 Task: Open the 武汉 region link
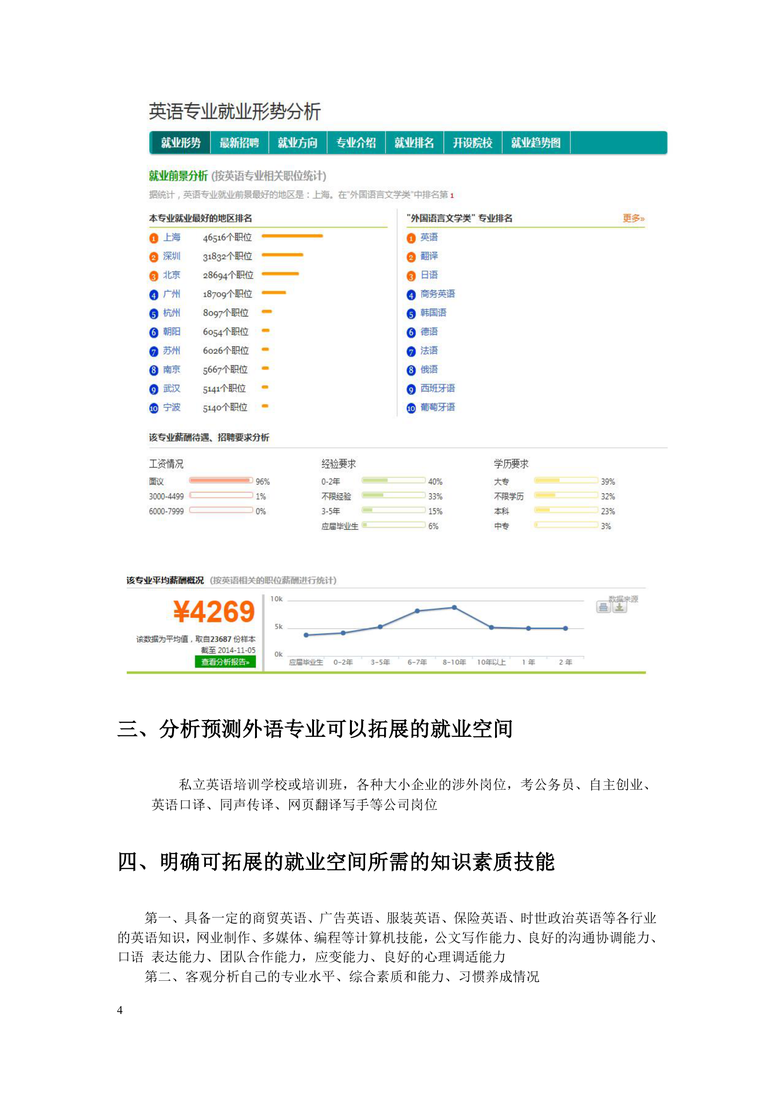click(x=172, y=388)
